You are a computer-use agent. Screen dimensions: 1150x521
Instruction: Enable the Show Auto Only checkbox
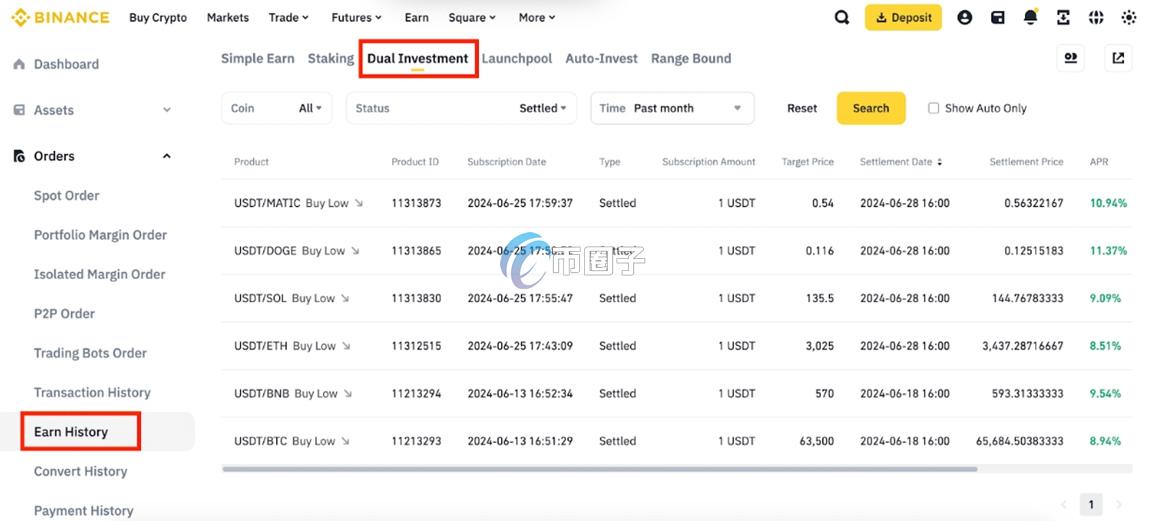click(934, 108)
